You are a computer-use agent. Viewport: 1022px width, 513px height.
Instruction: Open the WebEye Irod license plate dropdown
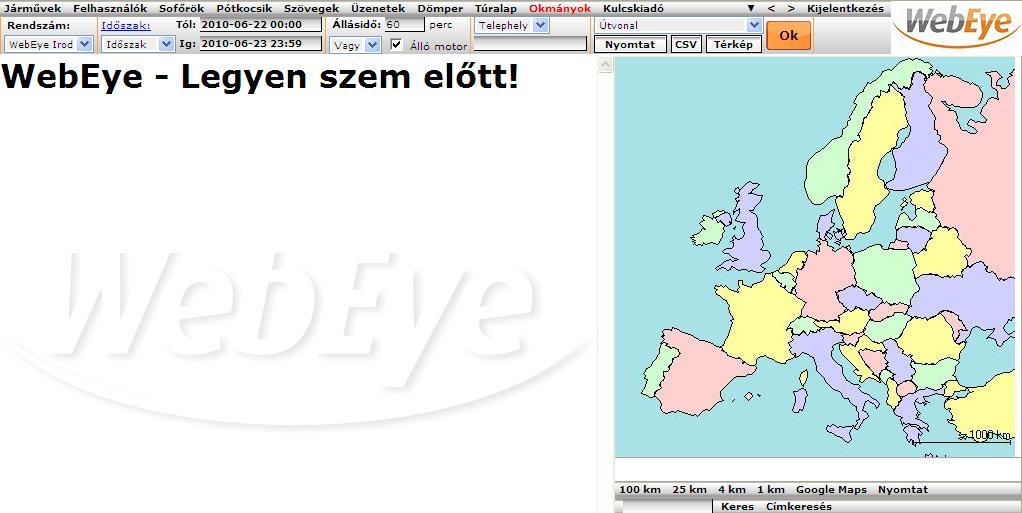coord(49,44)
